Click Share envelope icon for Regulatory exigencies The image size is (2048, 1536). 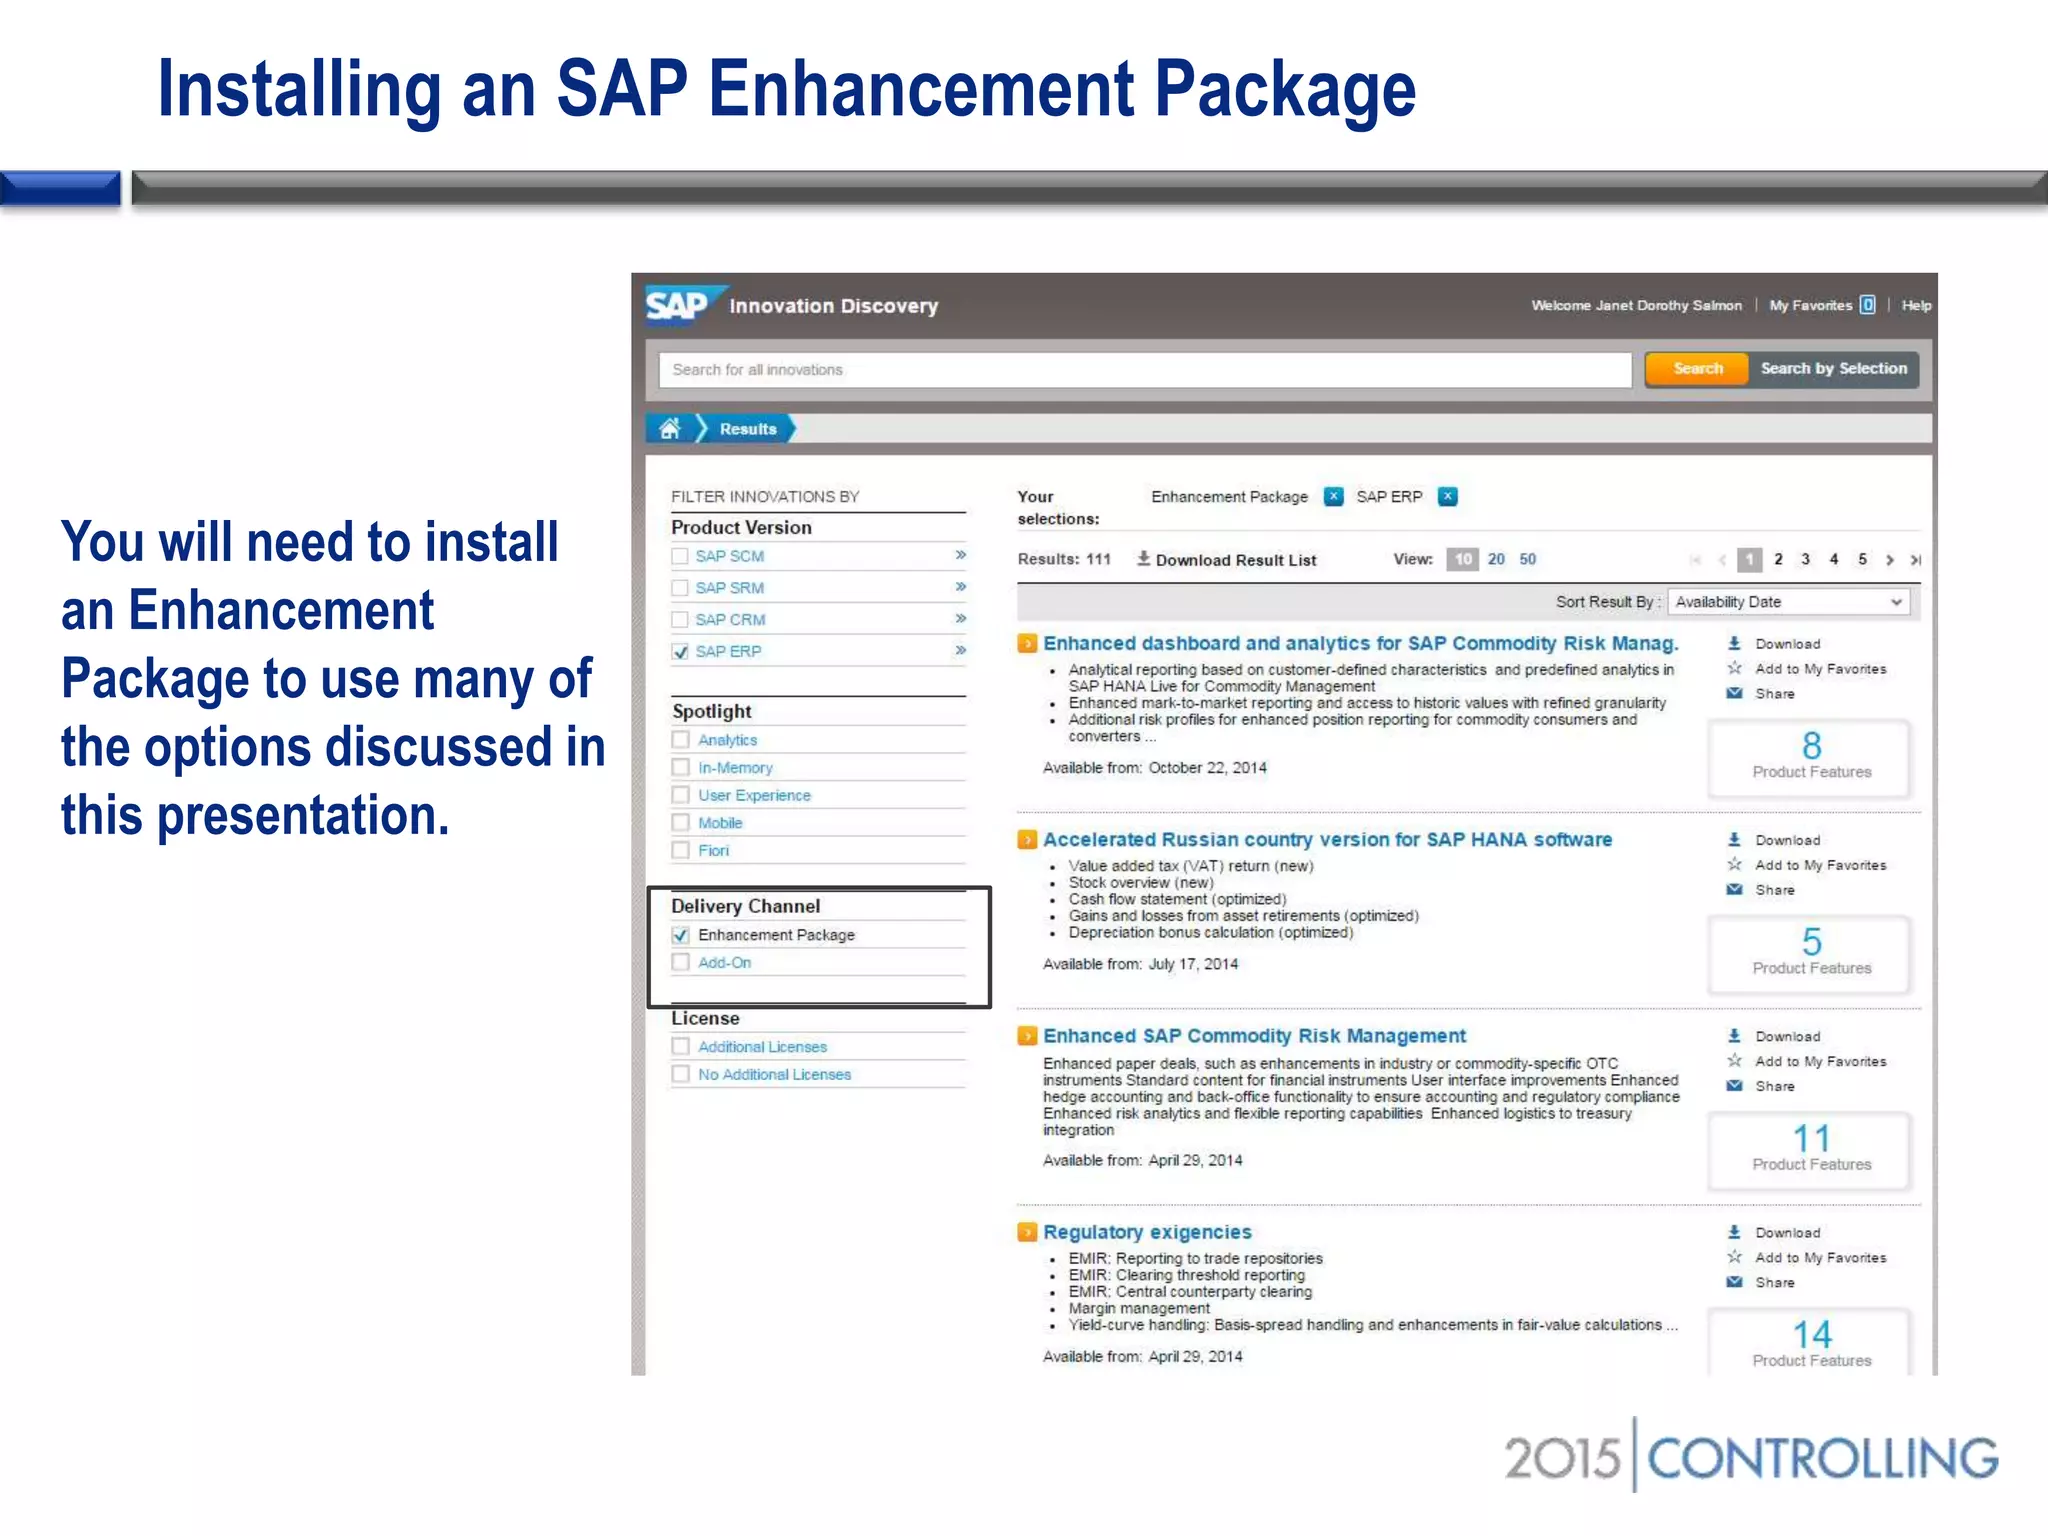pos(1735,1282)
